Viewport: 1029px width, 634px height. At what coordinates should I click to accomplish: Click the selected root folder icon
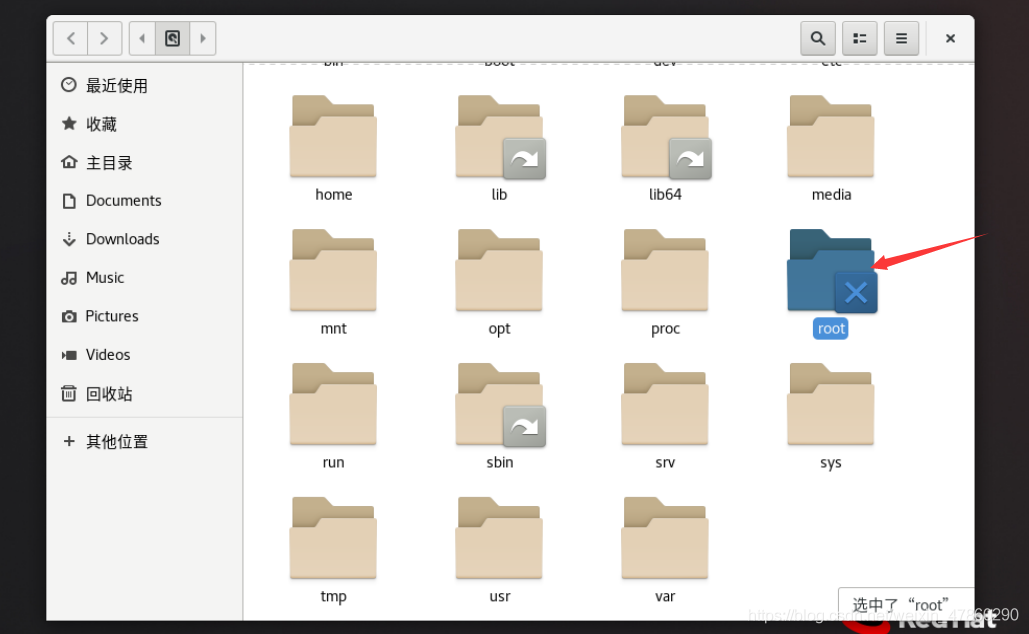(831, 270)
